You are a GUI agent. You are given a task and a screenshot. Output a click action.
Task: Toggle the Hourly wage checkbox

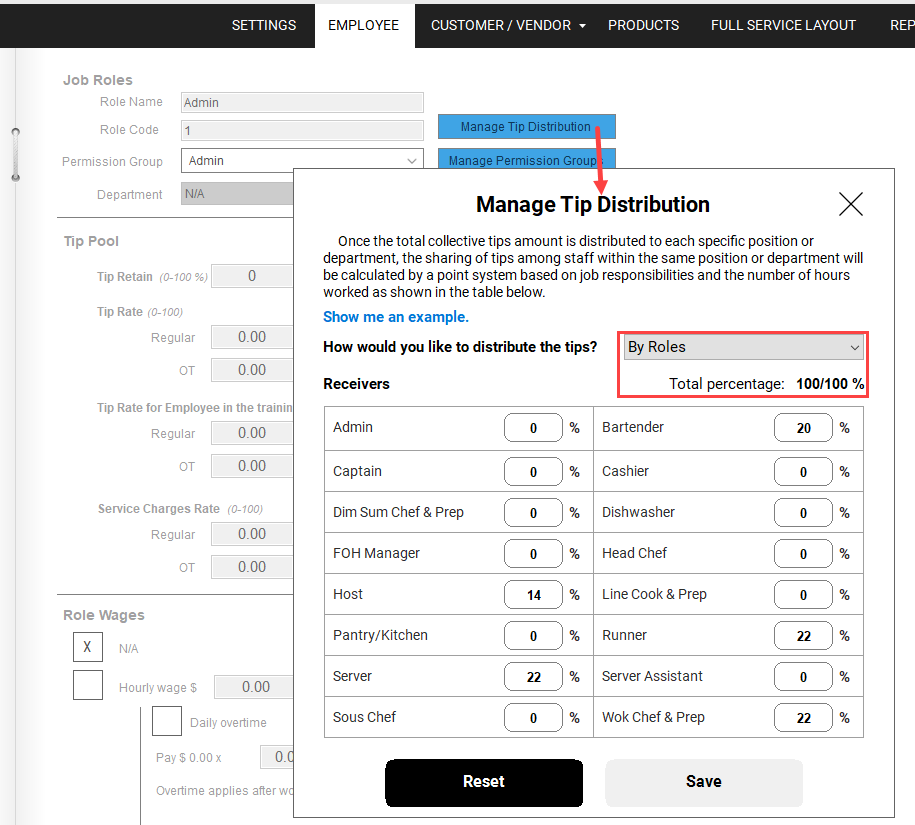tap(87, 685)
